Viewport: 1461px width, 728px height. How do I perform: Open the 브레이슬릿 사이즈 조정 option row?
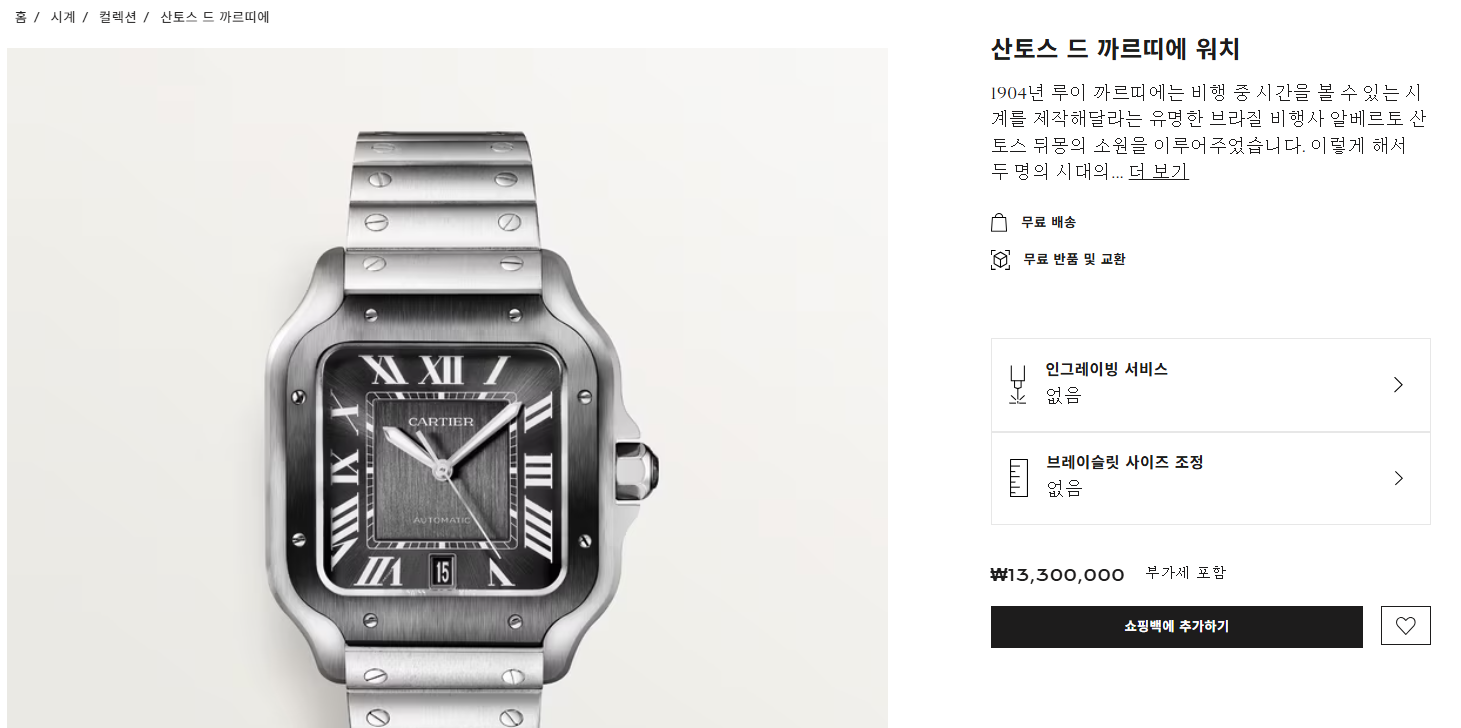coord(1210,478)
